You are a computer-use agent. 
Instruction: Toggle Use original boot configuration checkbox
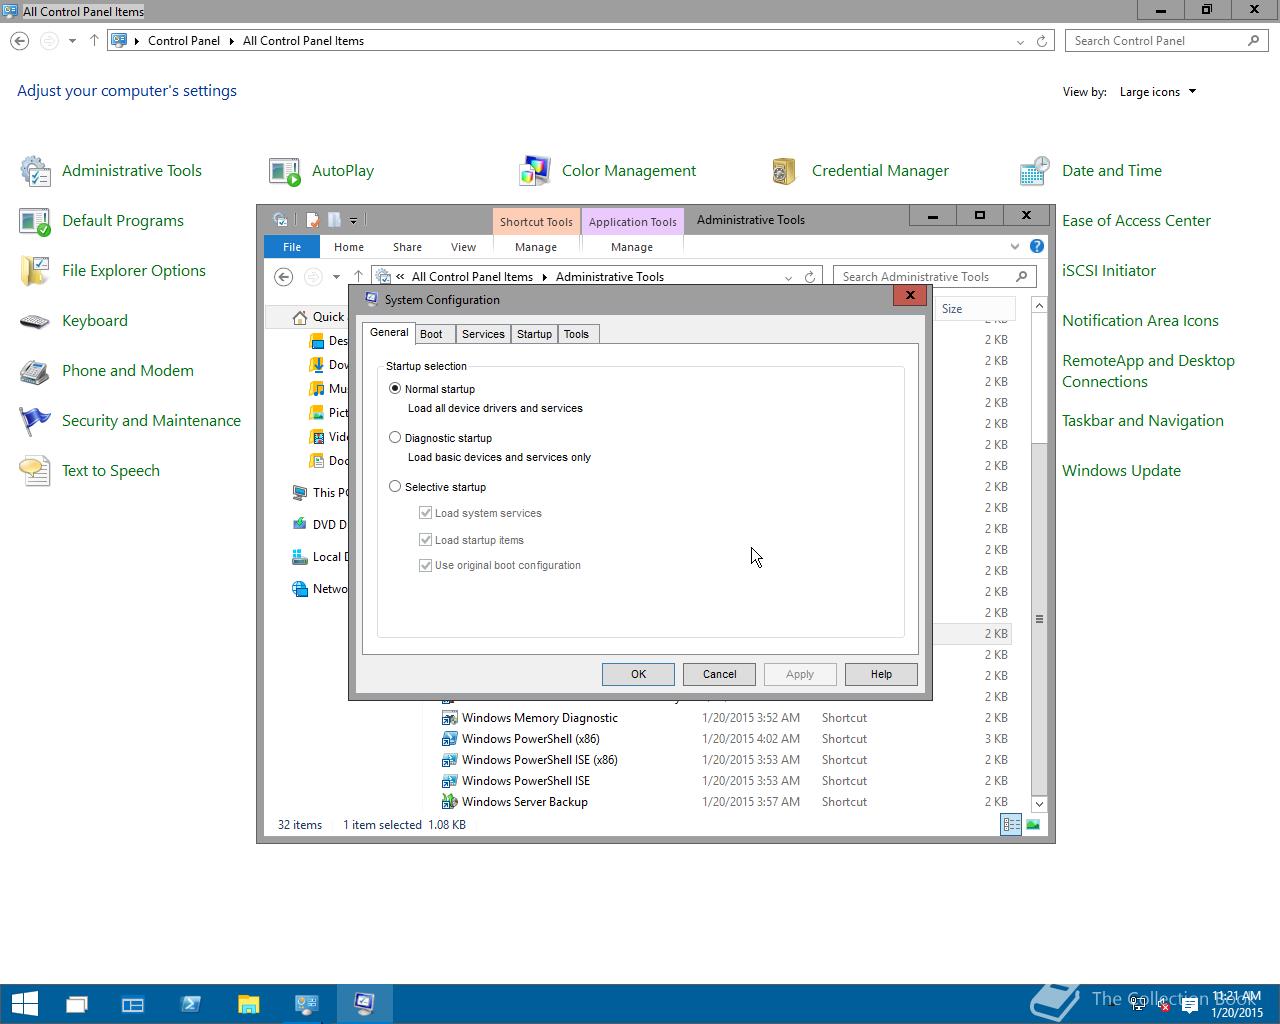(x=426, y=565)
